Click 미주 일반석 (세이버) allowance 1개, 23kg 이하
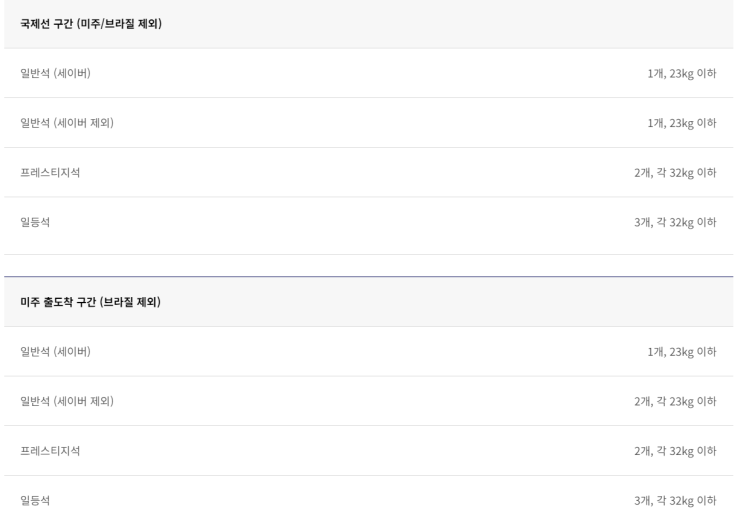 pyautogui.click(x=681, y=351)
